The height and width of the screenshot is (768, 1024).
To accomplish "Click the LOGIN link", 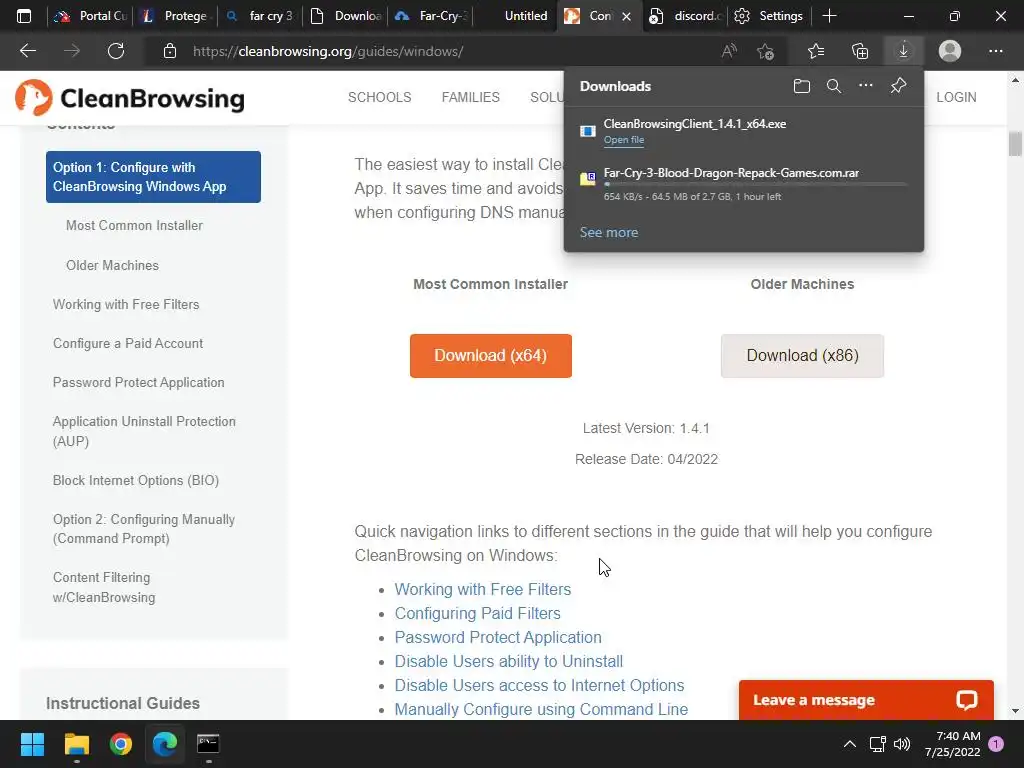I will click(956, 97).
